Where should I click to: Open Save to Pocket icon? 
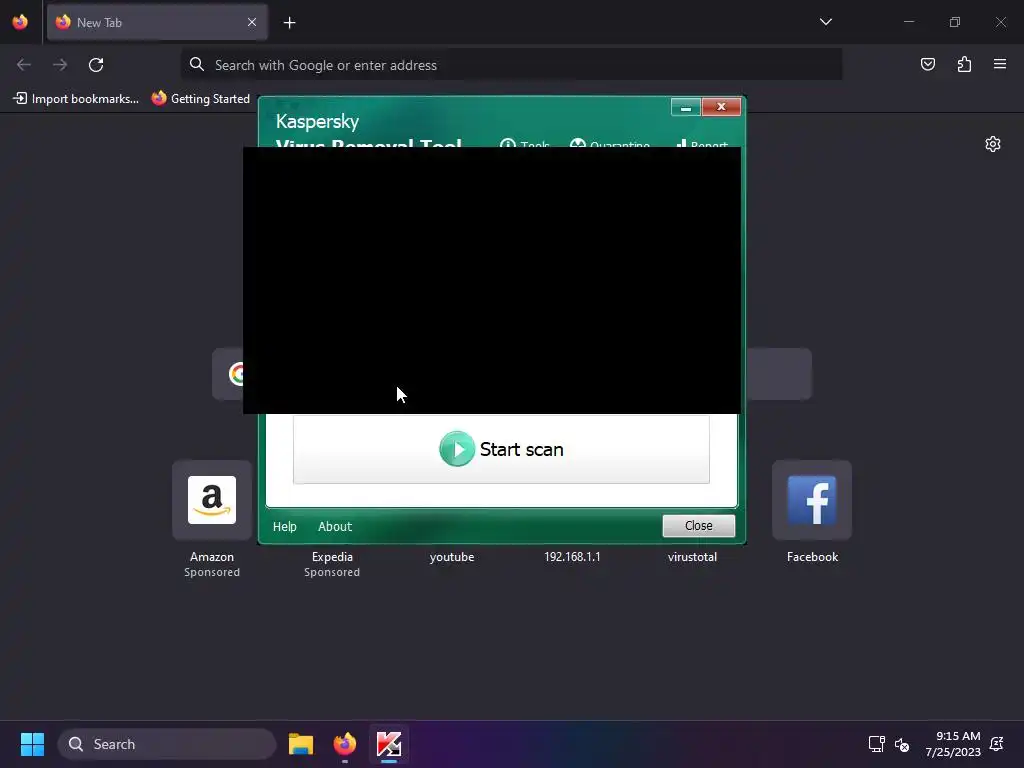click(927, 64)
